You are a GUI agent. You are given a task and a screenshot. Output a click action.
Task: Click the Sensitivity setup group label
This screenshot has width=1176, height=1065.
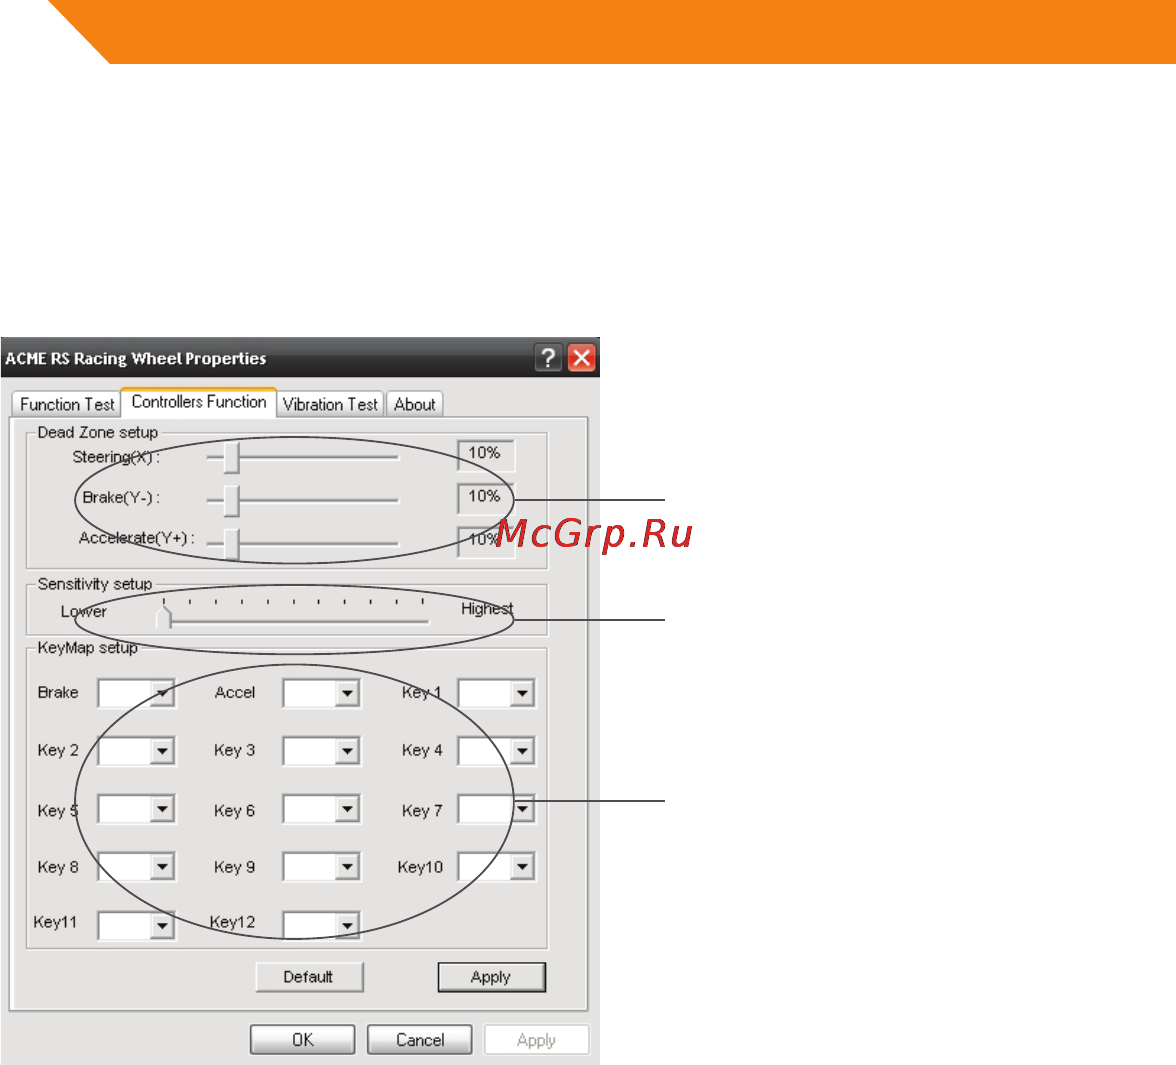tap(94, 584)
